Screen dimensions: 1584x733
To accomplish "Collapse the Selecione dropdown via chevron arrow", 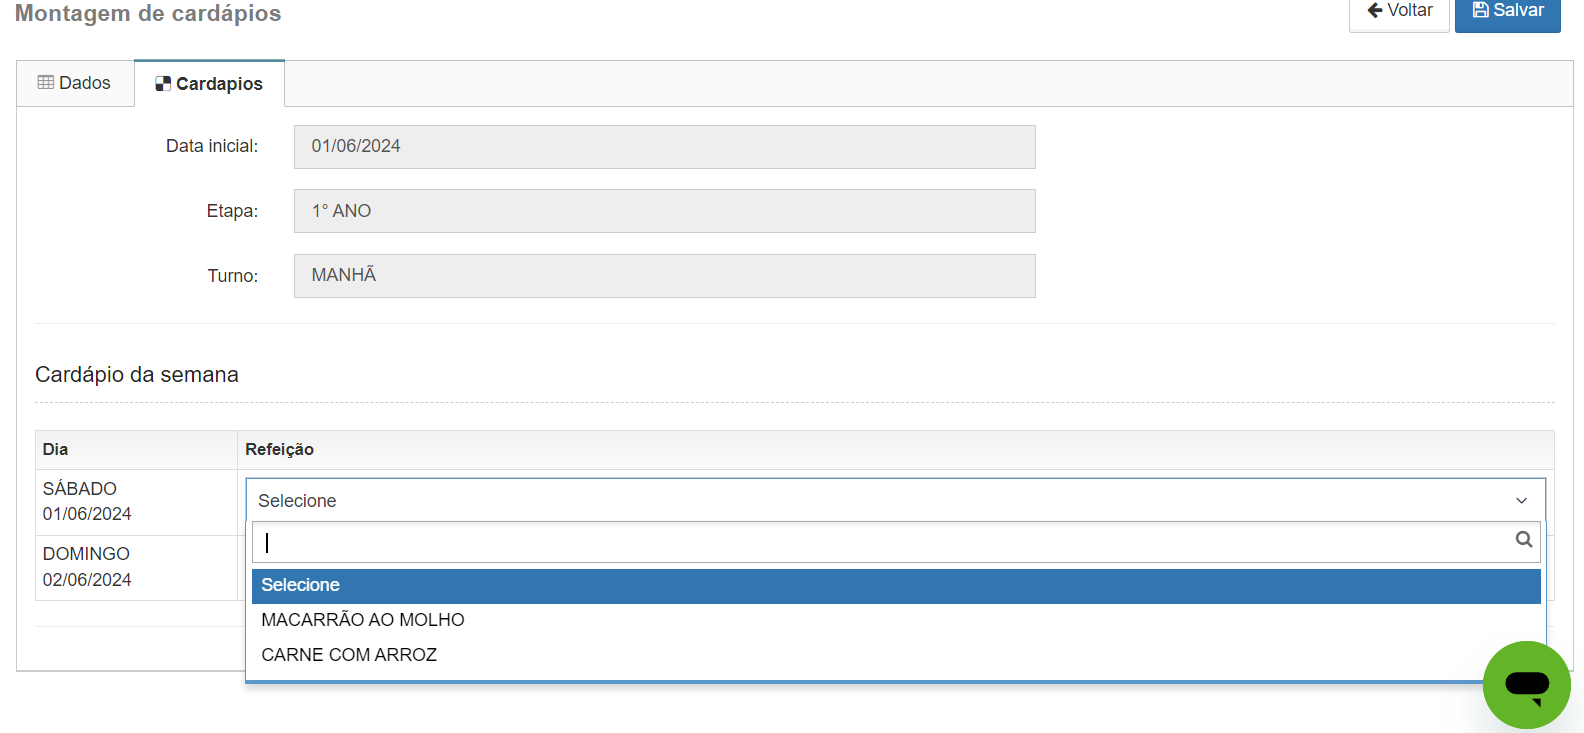I will click(x=1522, y=501).
